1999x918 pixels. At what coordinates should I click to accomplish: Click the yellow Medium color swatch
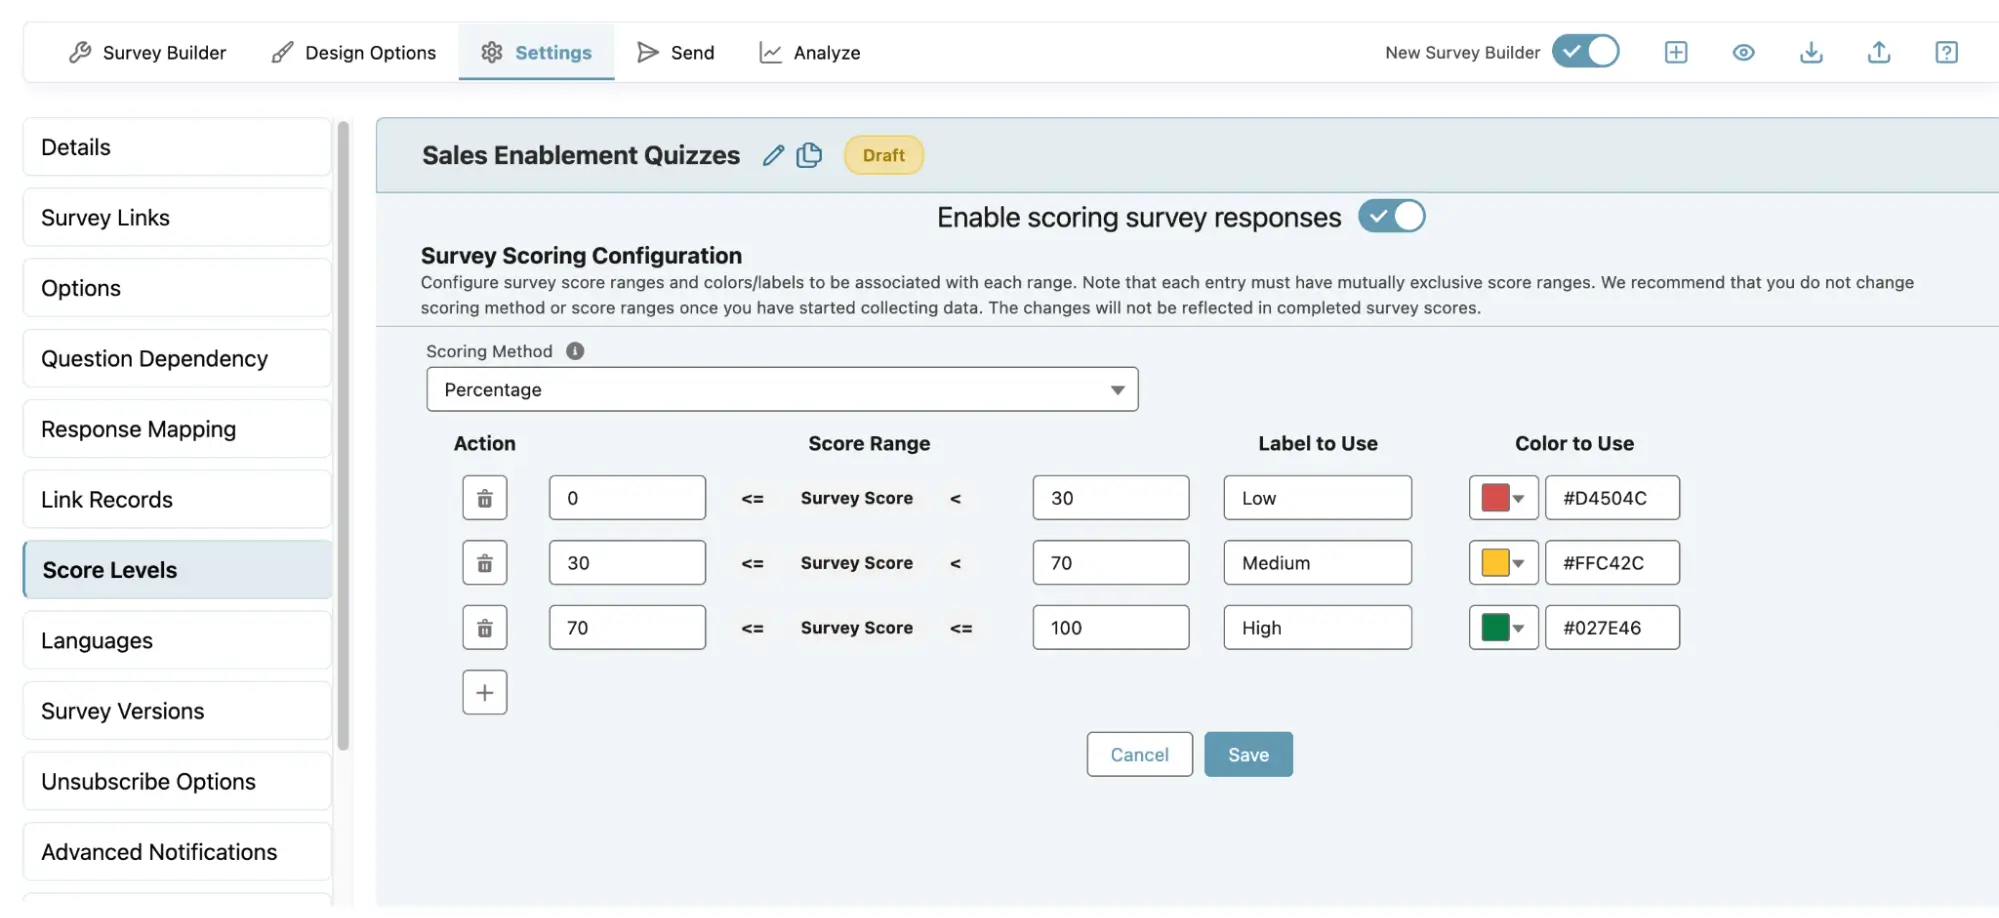click(1495, 563)
